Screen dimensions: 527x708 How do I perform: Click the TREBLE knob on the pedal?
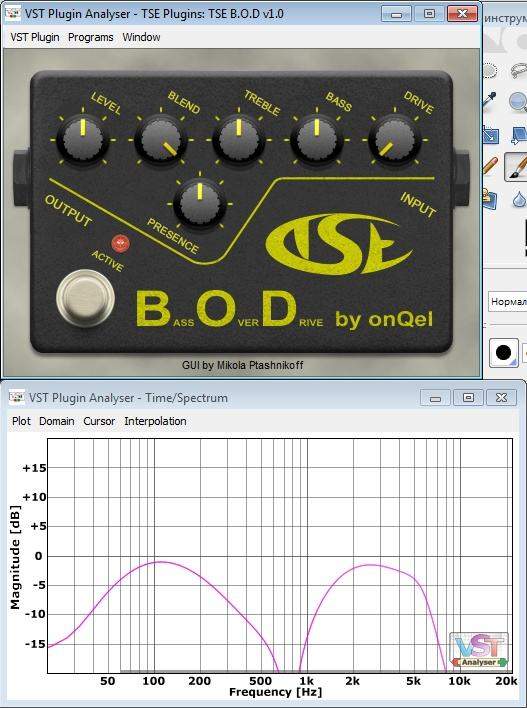tap(238, 140)
